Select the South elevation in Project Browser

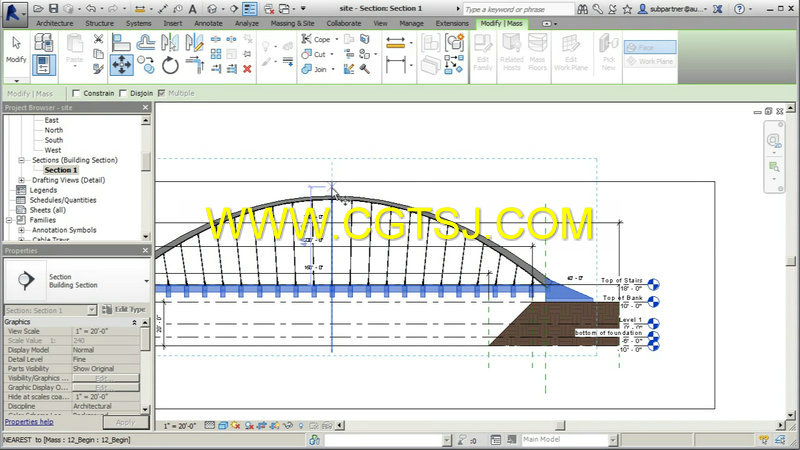54,140
